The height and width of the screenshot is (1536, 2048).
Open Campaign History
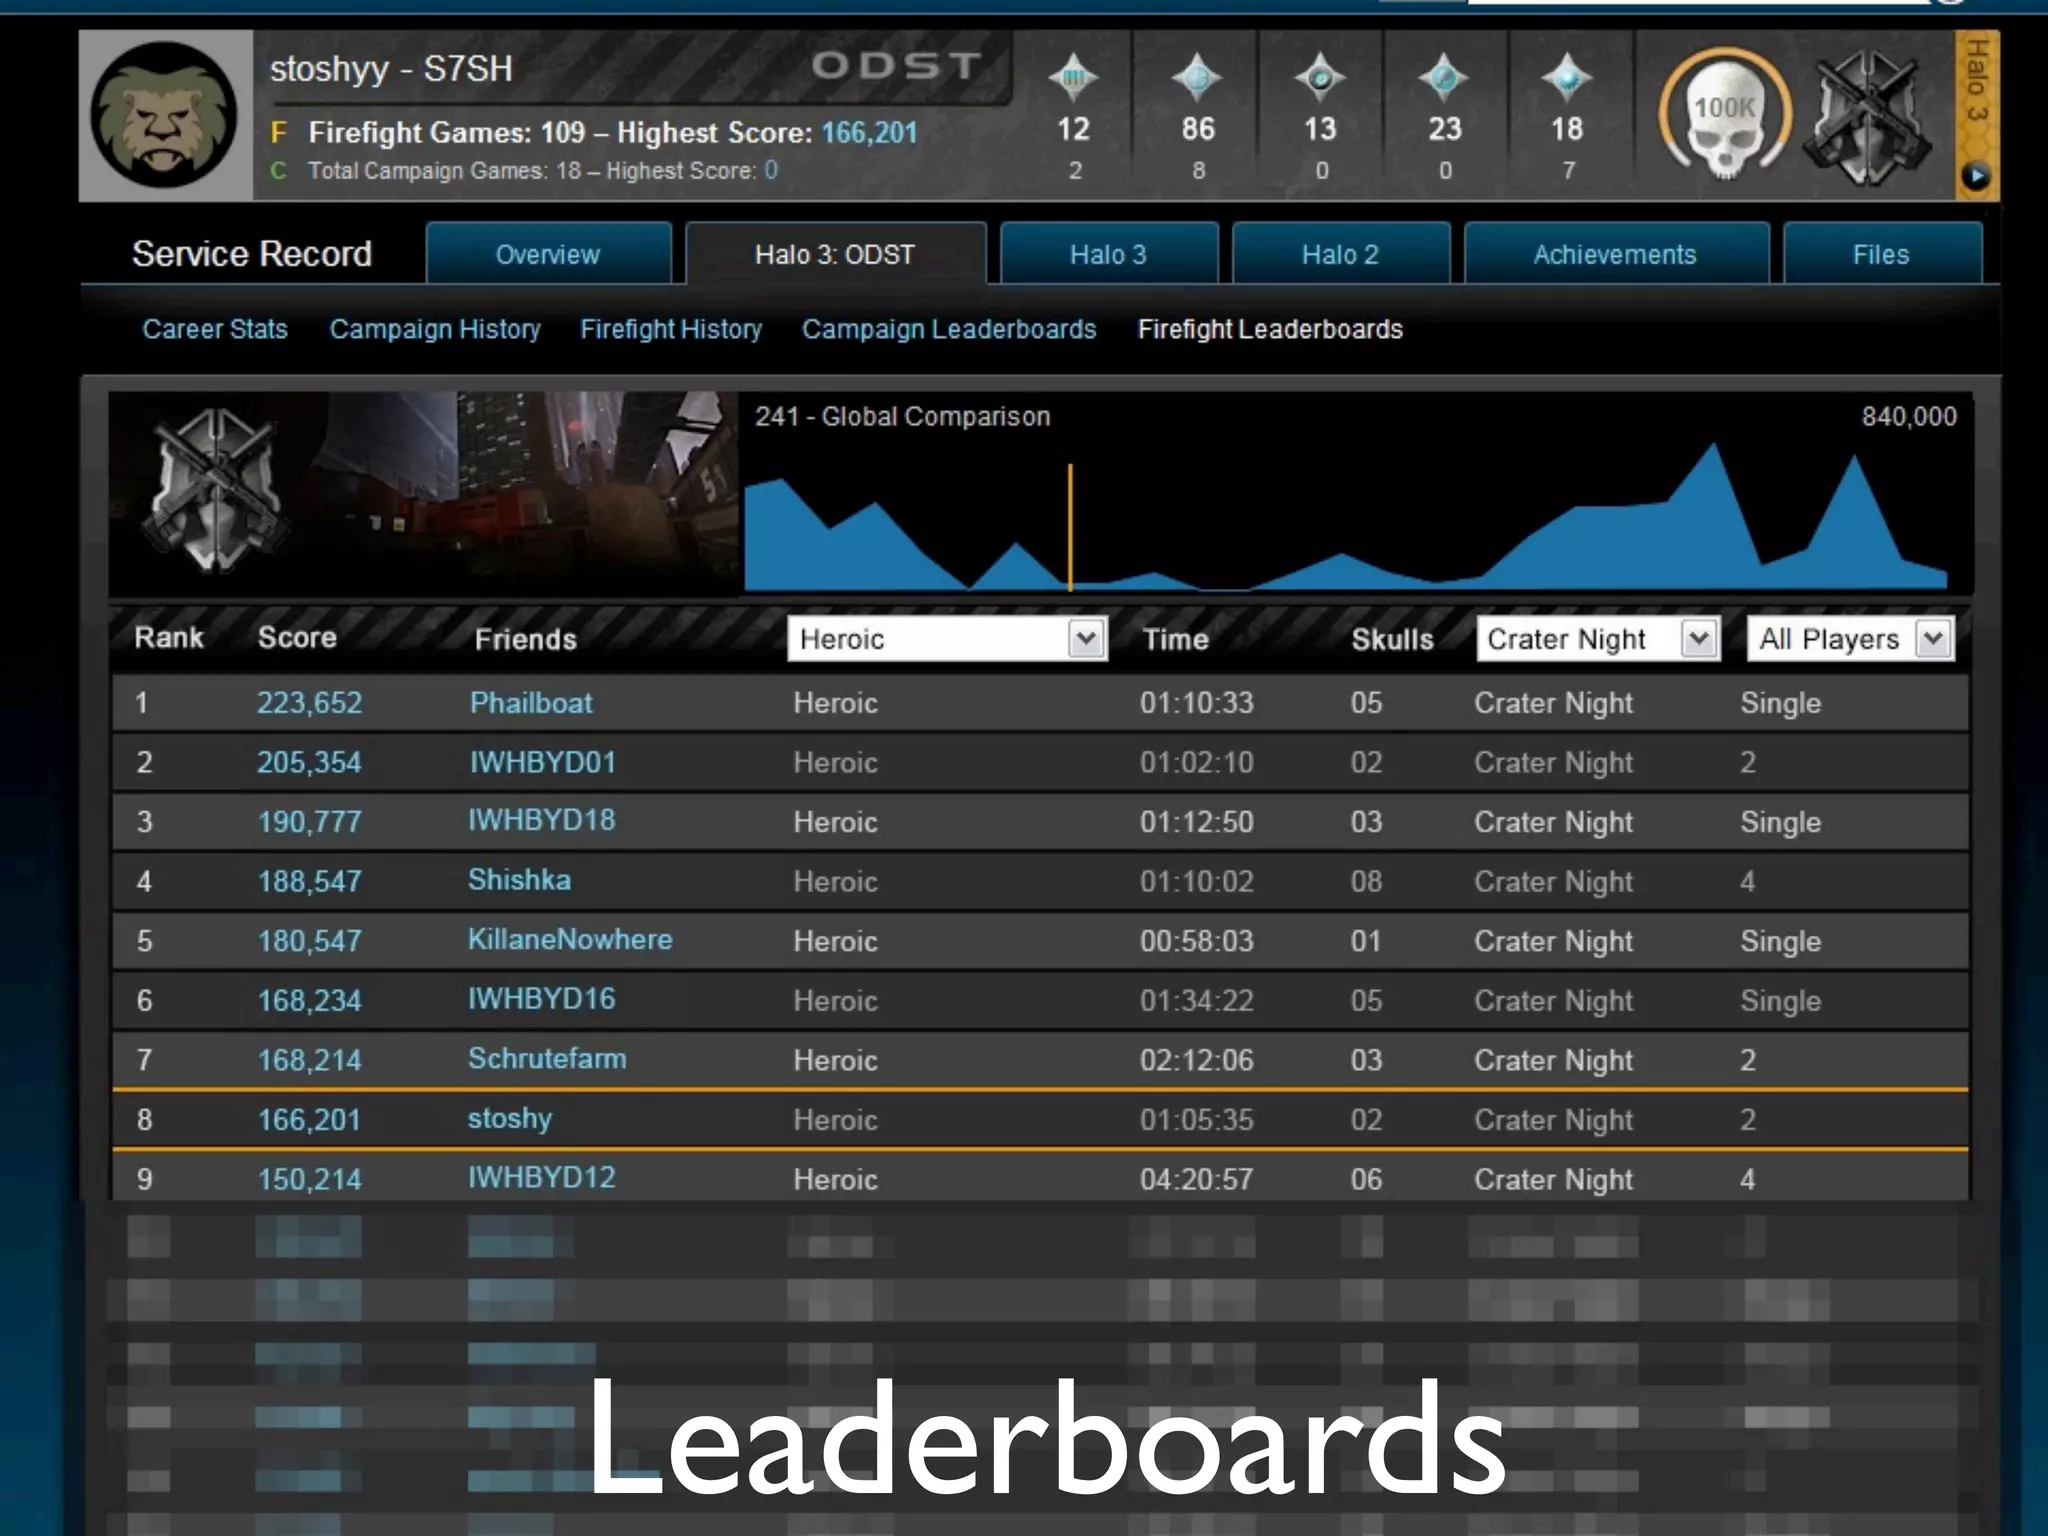435,329
